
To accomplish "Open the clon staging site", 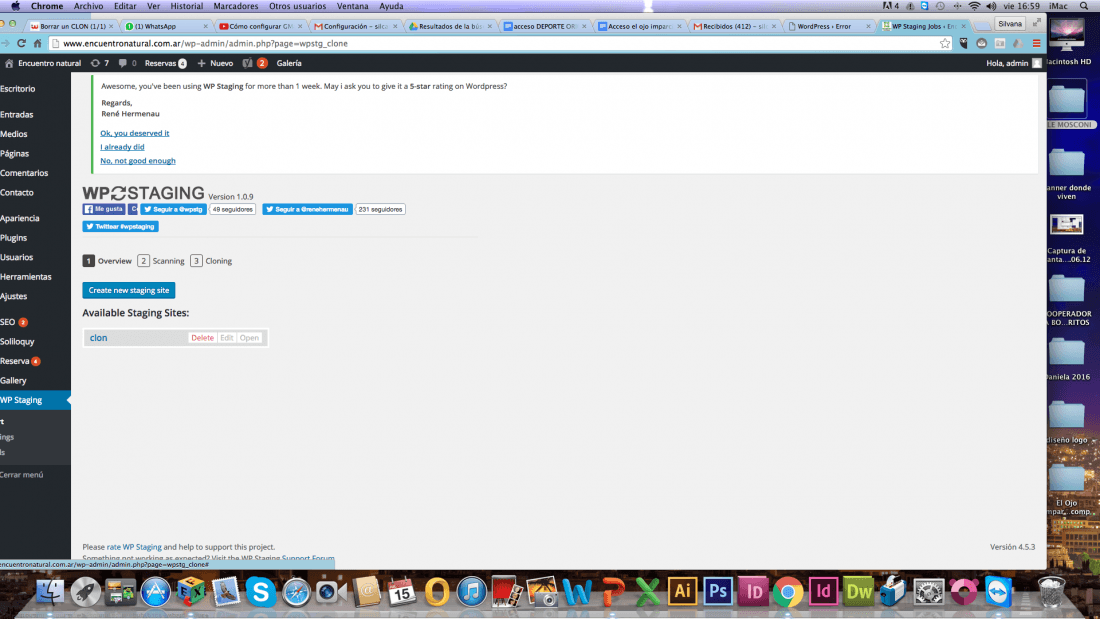I will tap(249, 338).
